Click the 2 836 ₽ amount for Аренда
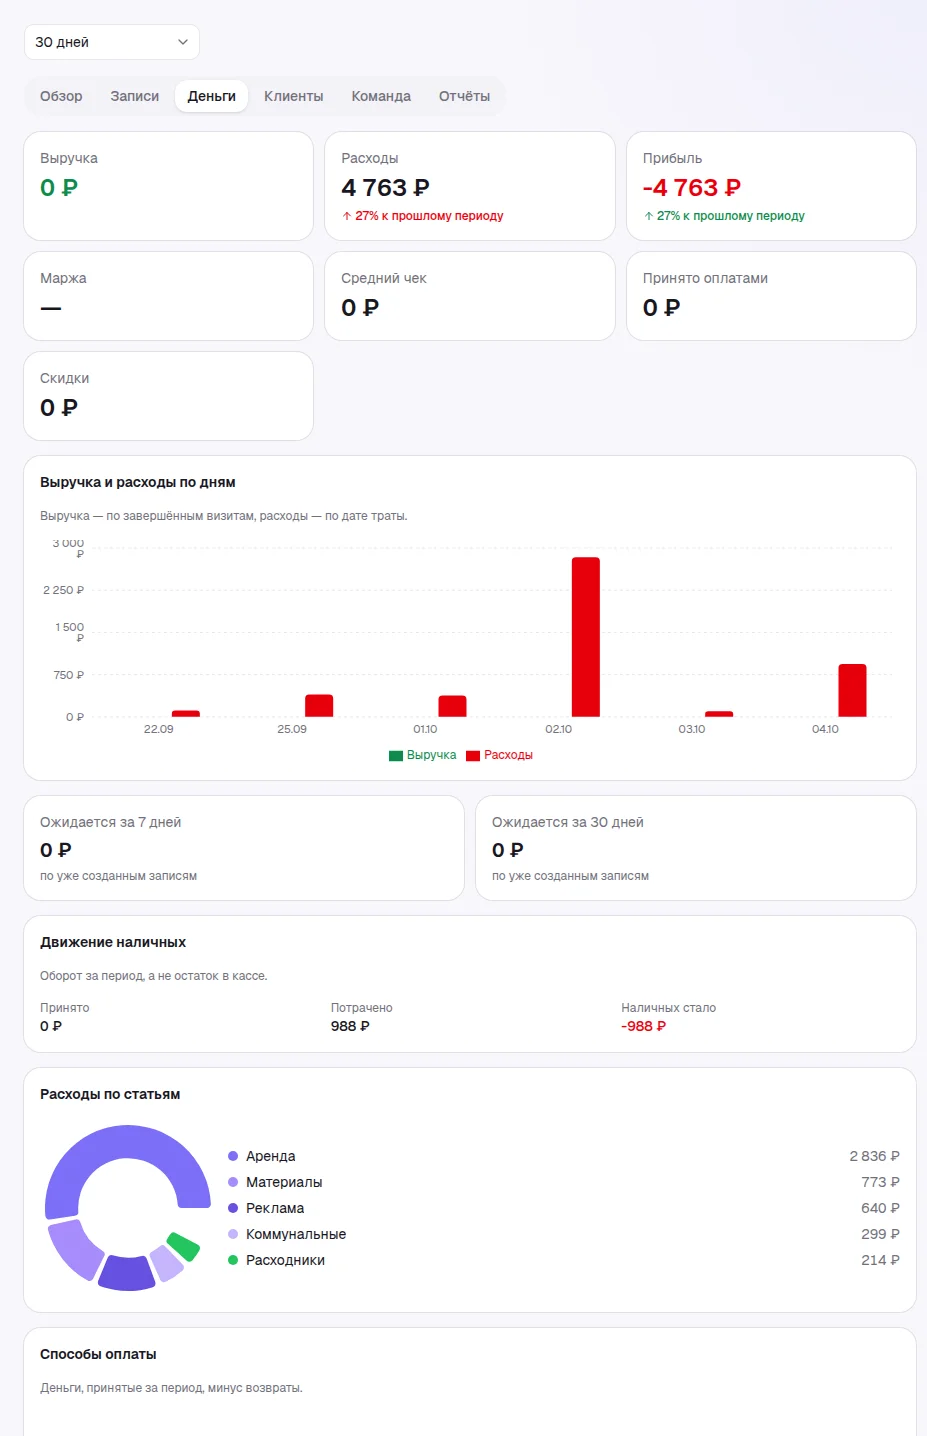Screen dimensions: 927x1436 tap(875, 1156)
